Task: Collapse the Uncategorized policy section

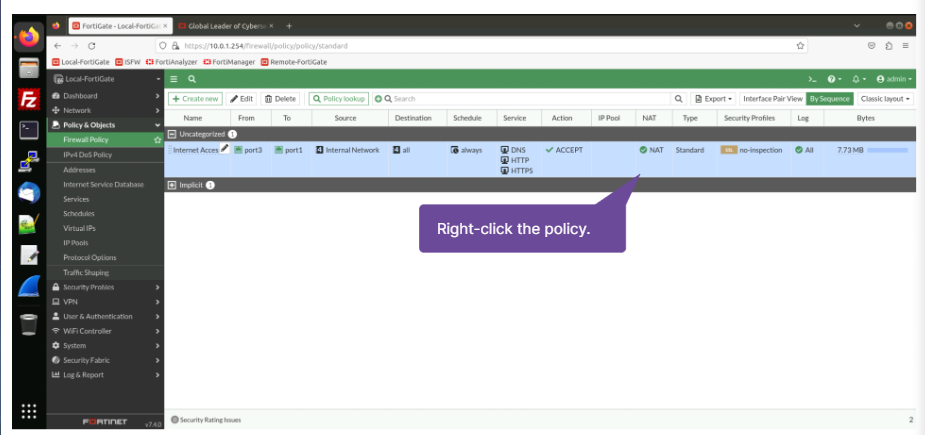Action: [x=172, y=135]
